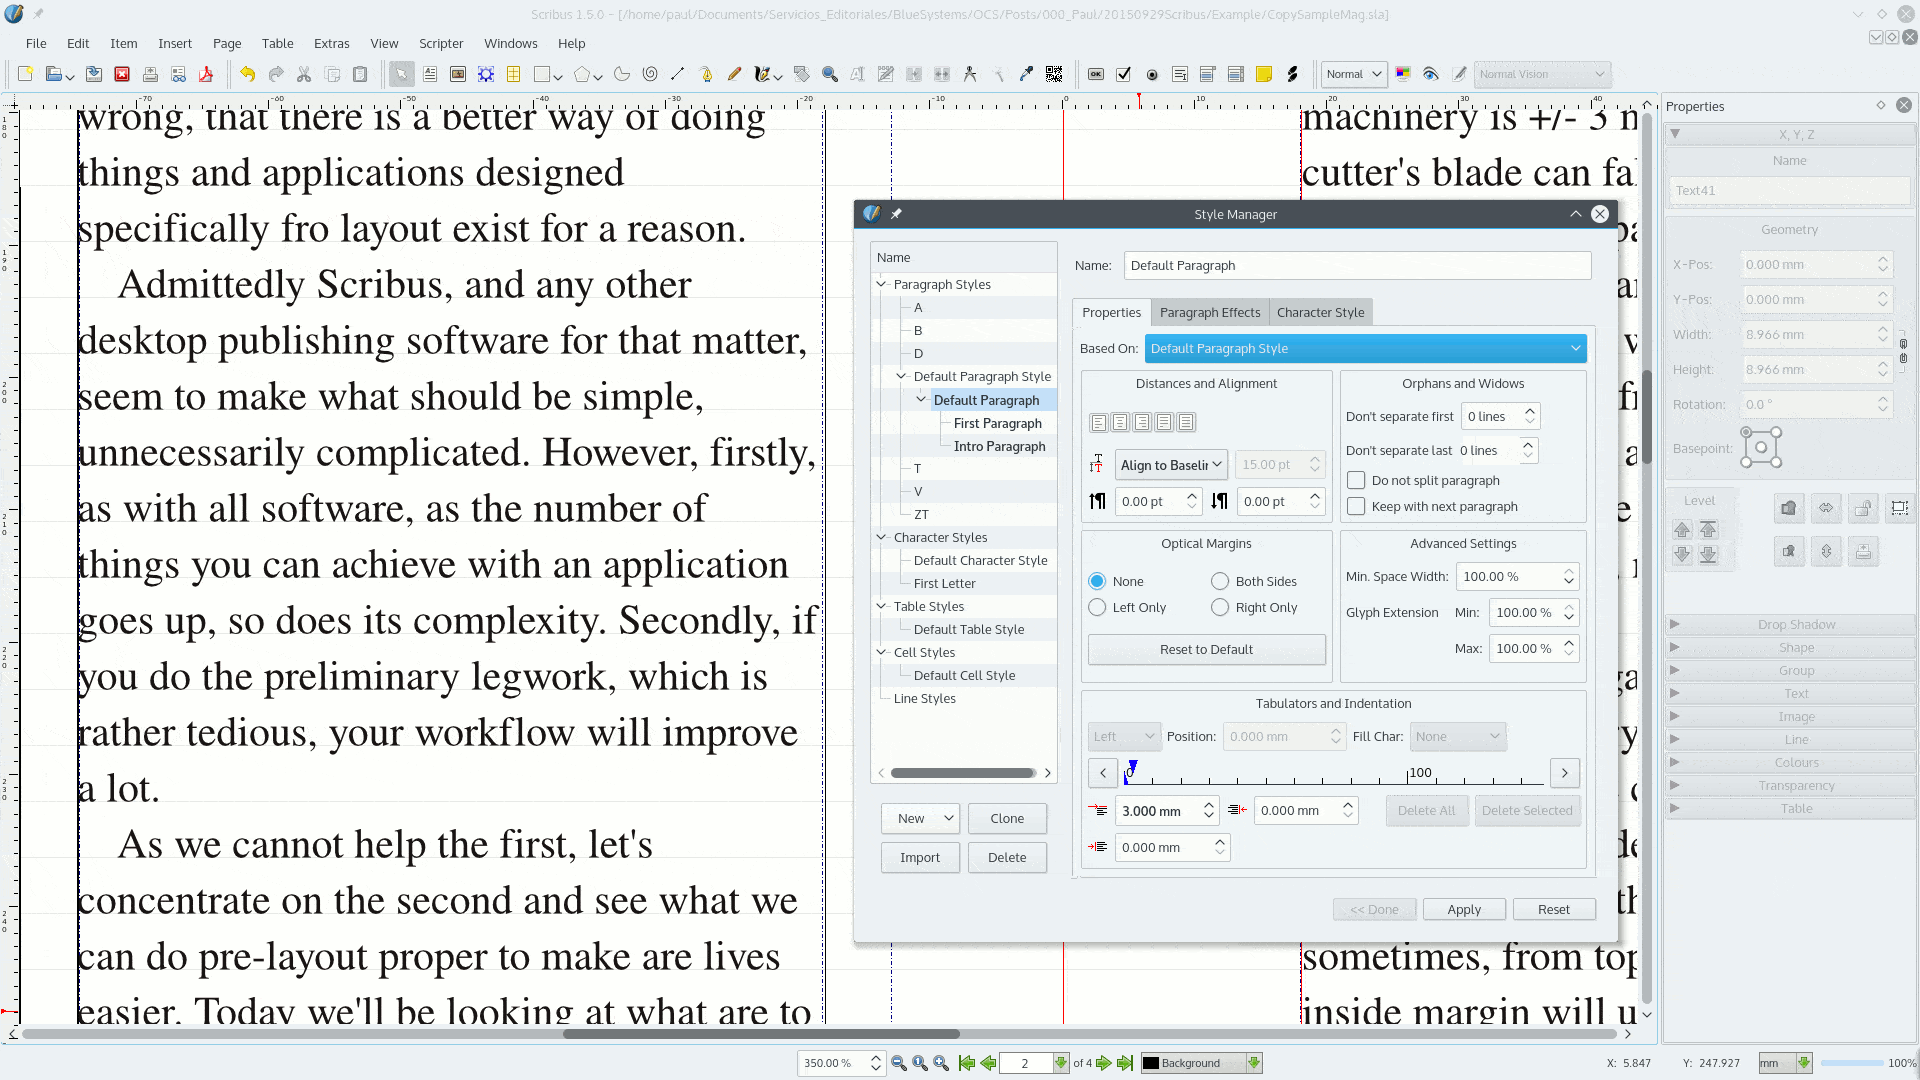
Task: Select Both Sides optical margins
Action: coord(1220,581)
